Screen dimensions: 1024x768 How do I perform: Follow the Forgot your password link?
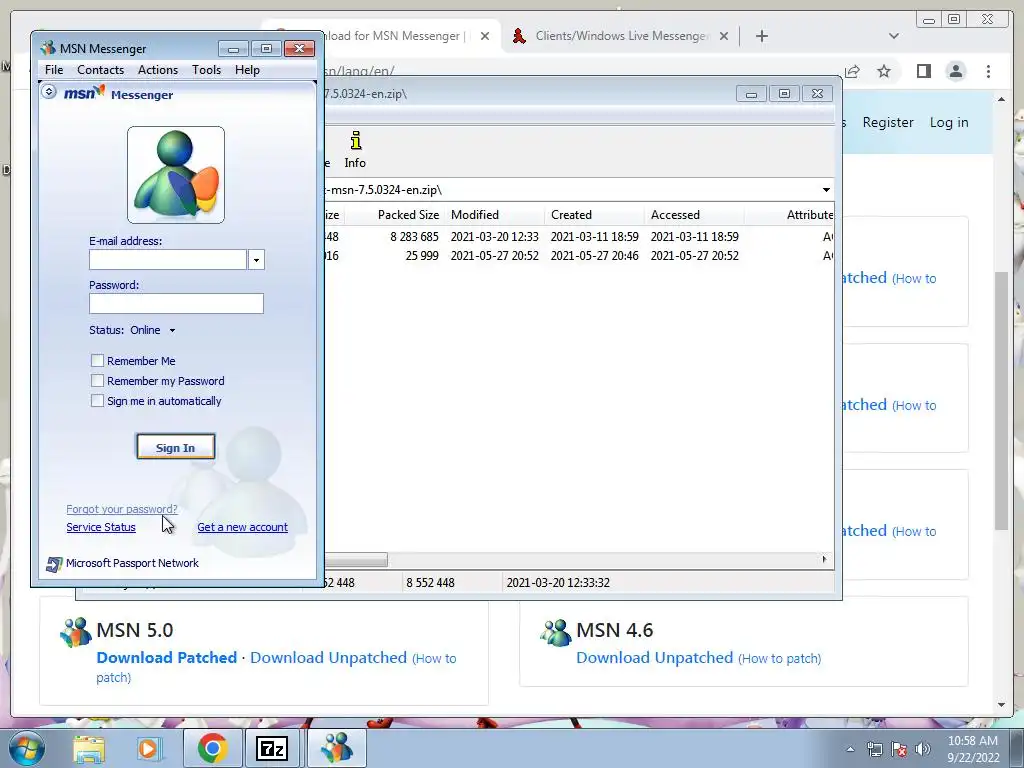click(x=121, y=509)
